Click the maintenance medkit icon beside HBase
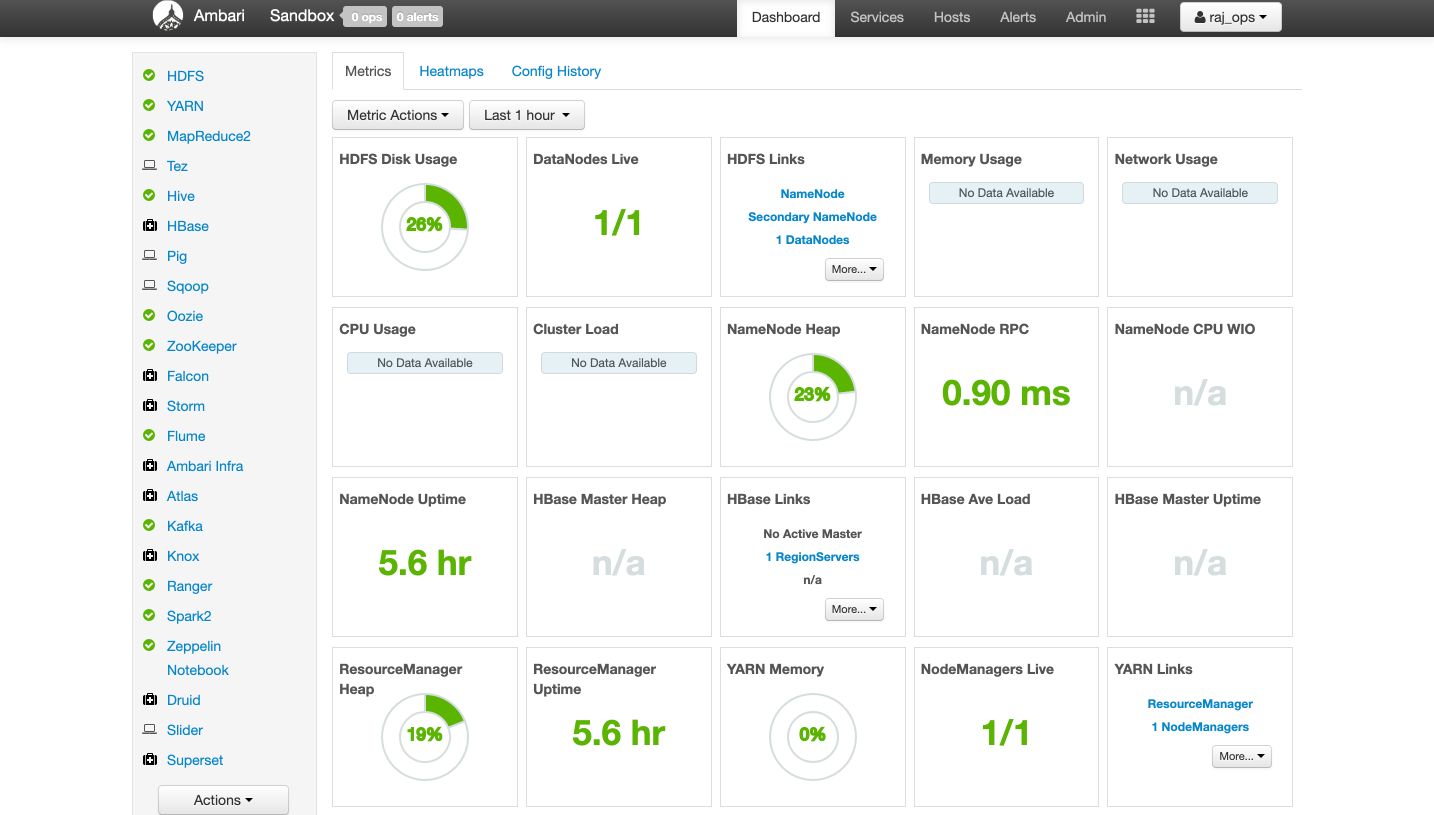This screenshot has width=1434, height=815. pos(149,226)
